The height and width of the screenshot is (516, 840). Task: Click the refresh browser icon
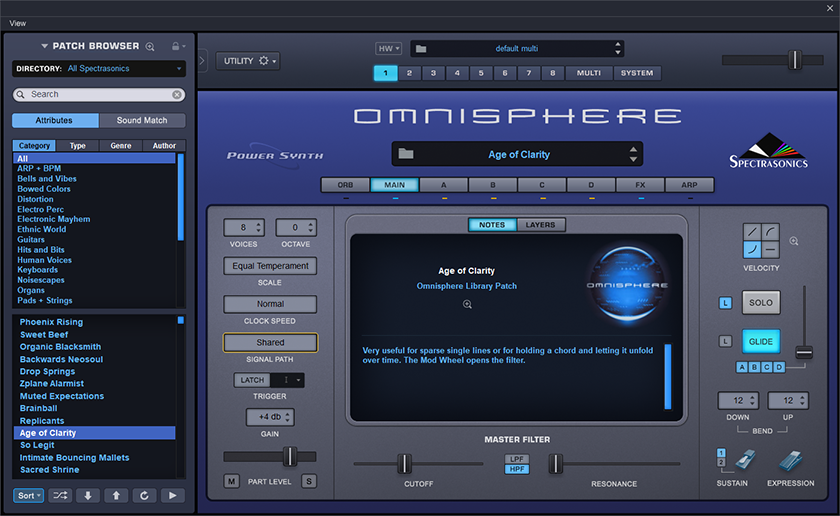pos(144,496)
